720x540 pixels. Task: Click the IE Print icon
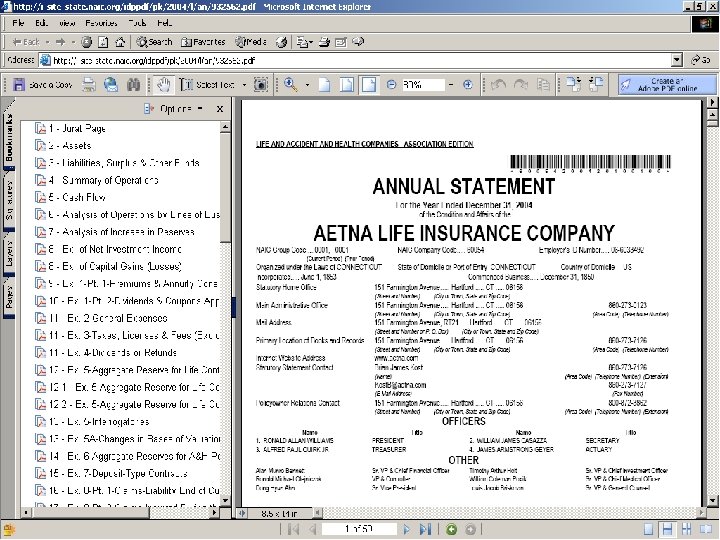(x=324, y=42)
